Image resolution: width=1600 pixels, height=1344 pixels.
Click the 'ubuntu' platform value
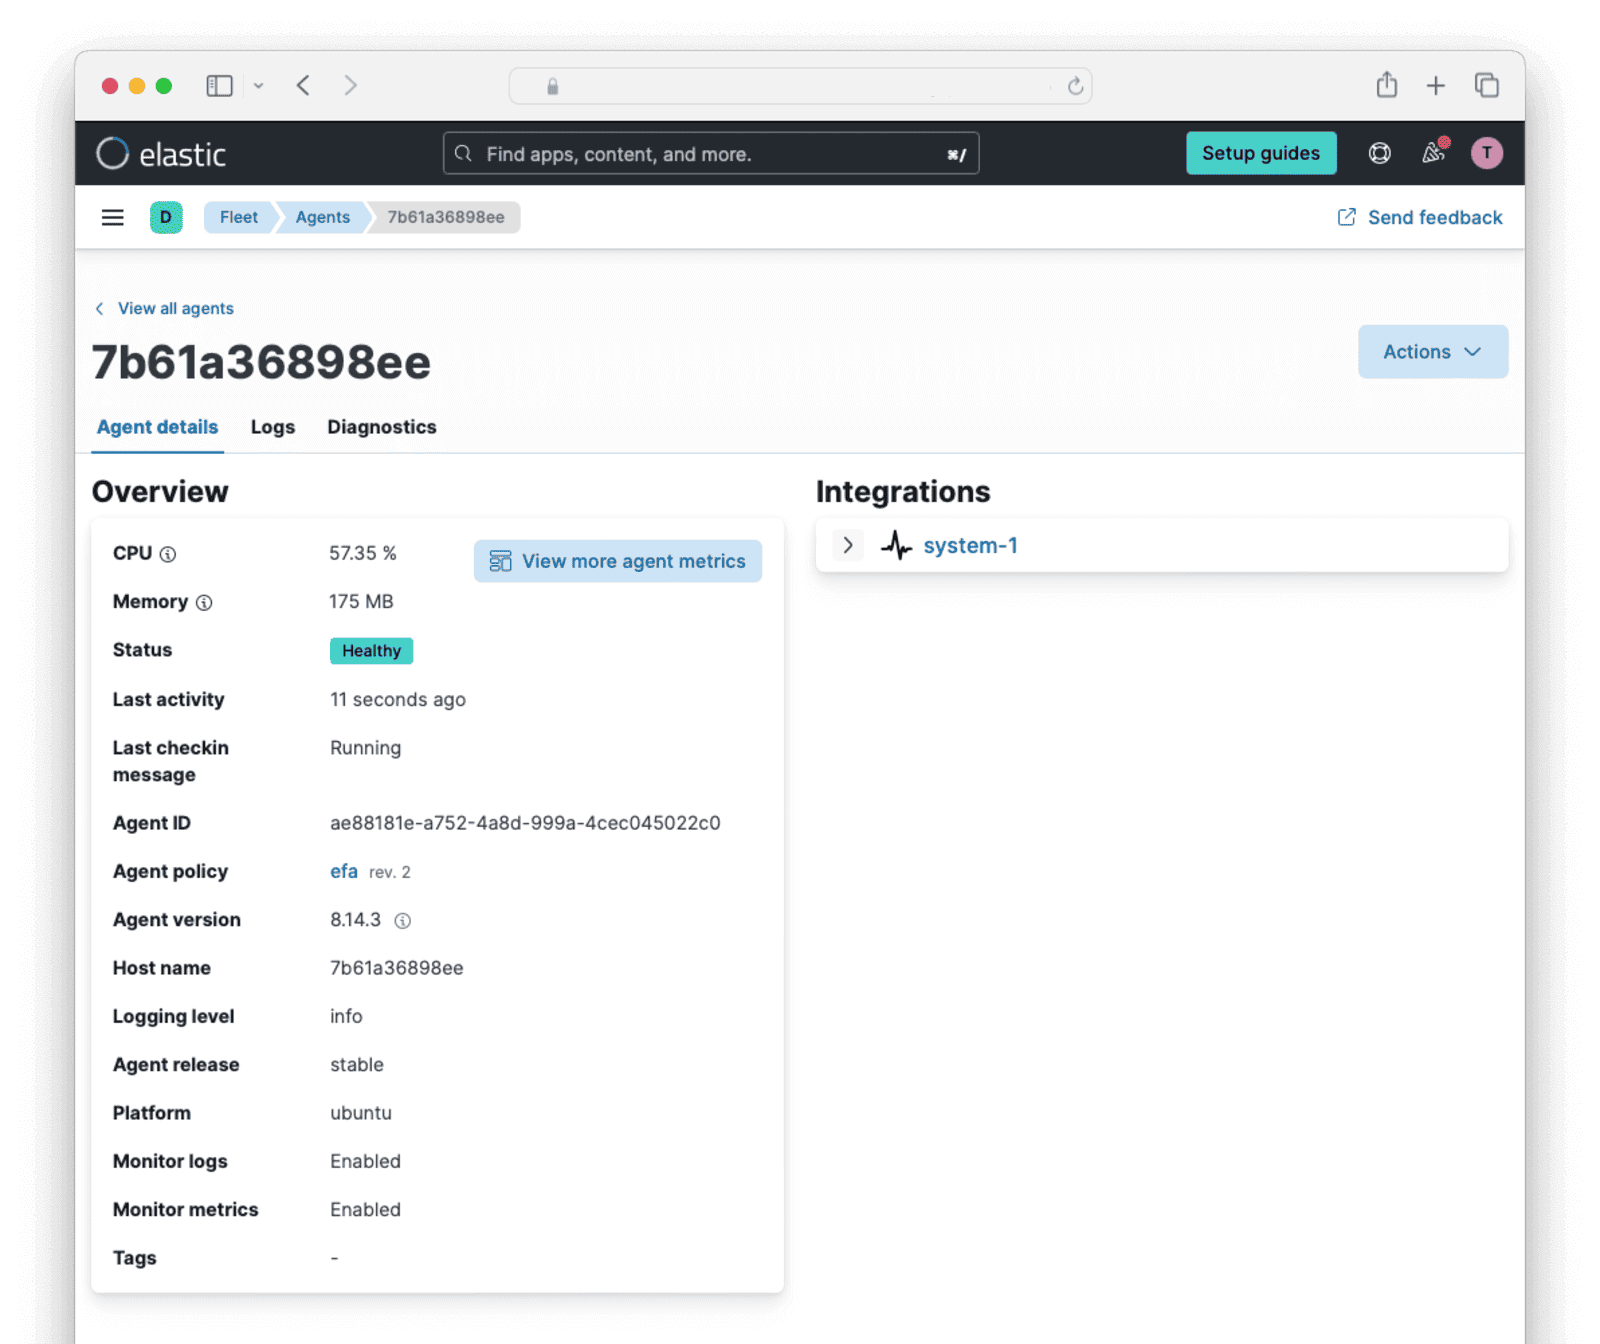[361, 1113]
